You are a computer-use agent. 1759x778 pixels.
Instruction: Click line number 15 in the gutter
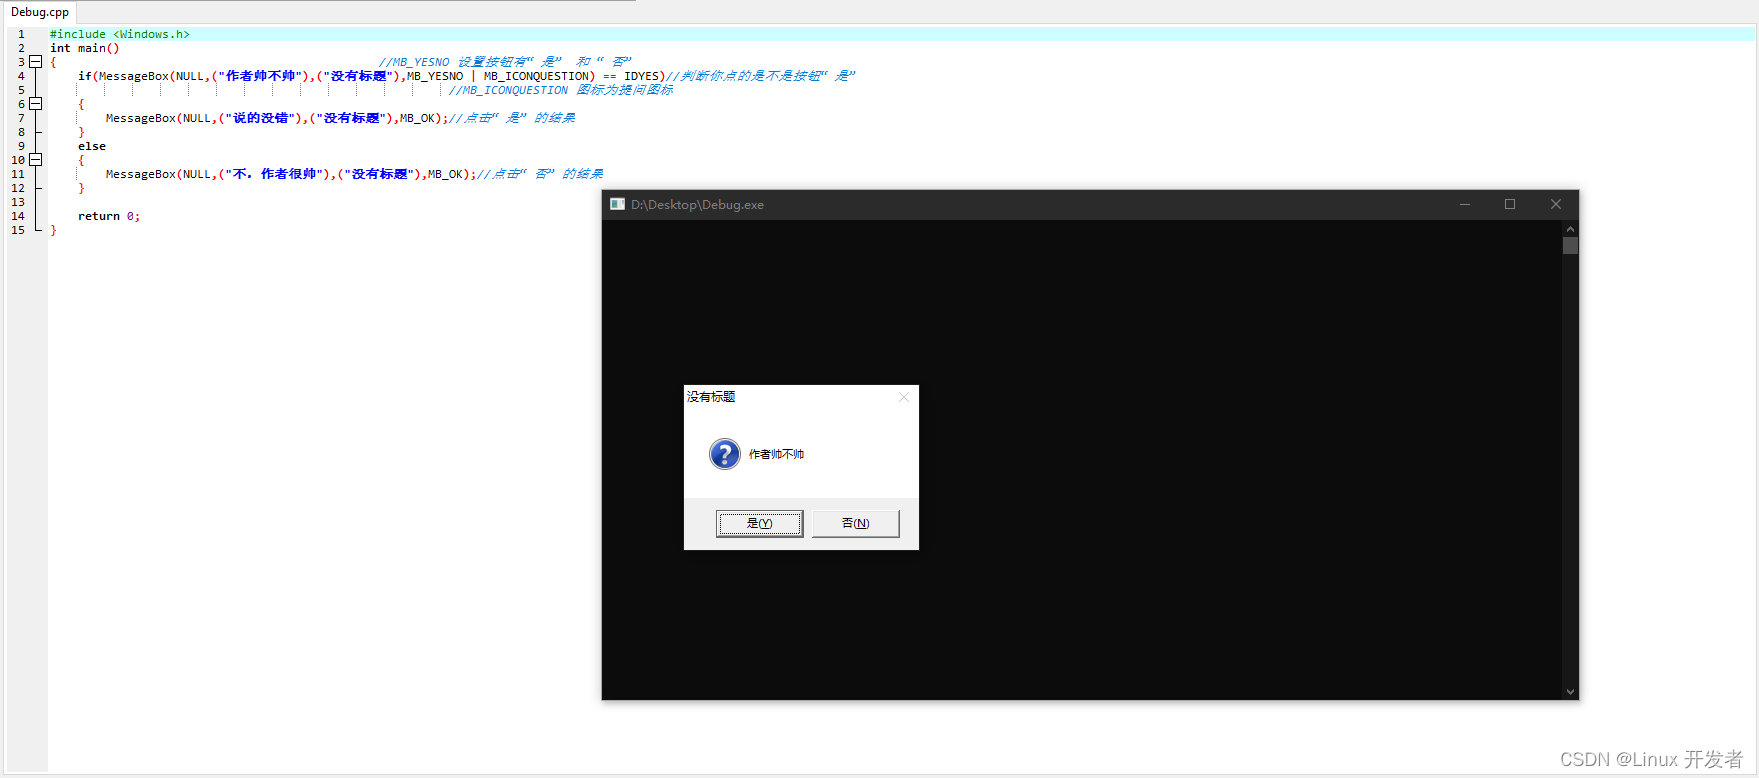(18, 230)
